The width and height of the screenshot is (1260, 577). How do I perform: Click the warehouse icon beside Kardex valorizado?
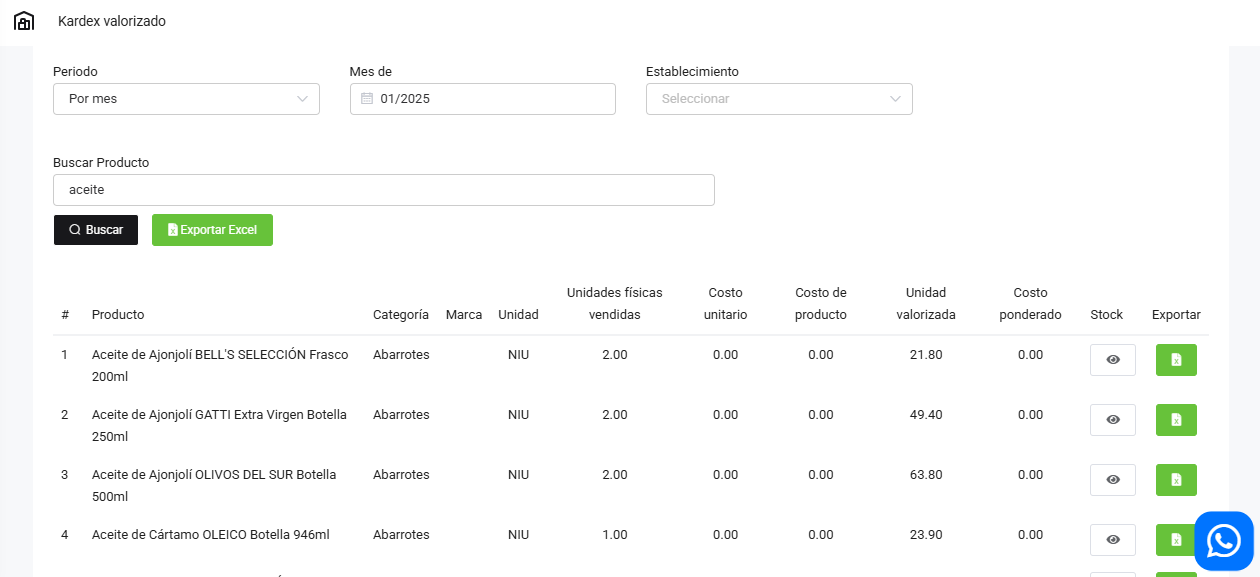[24, 21]
